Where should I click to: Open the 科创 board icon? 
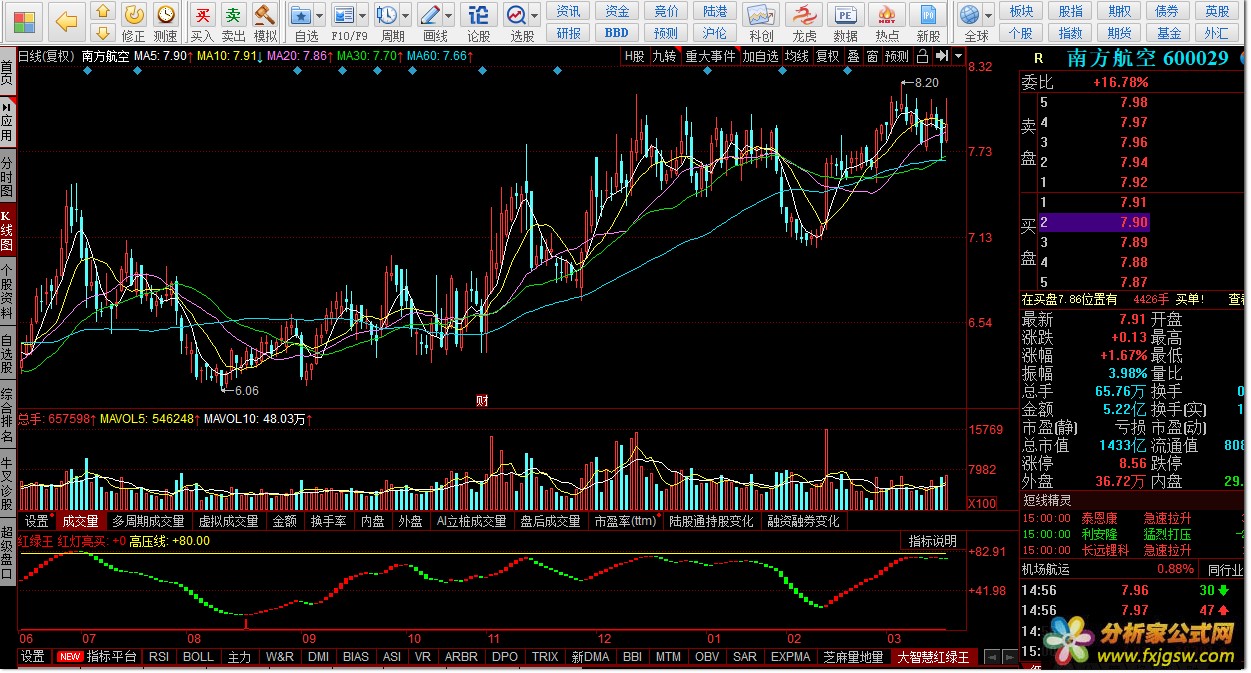[x=761, y=15]
